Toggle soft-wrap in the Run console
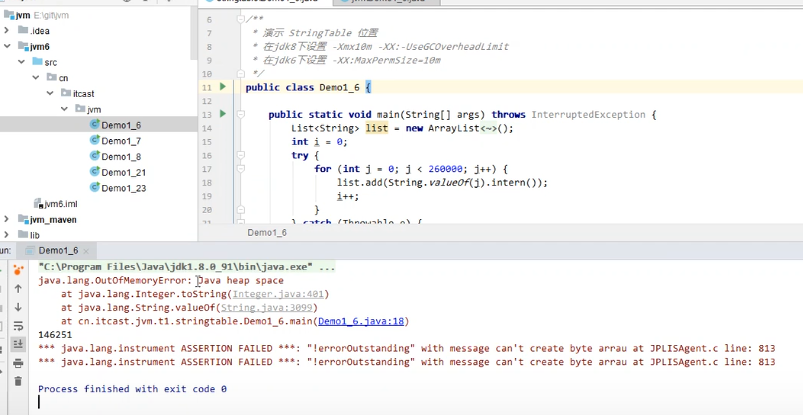Viewport: 803px width, 415px height. click(18, 326)
